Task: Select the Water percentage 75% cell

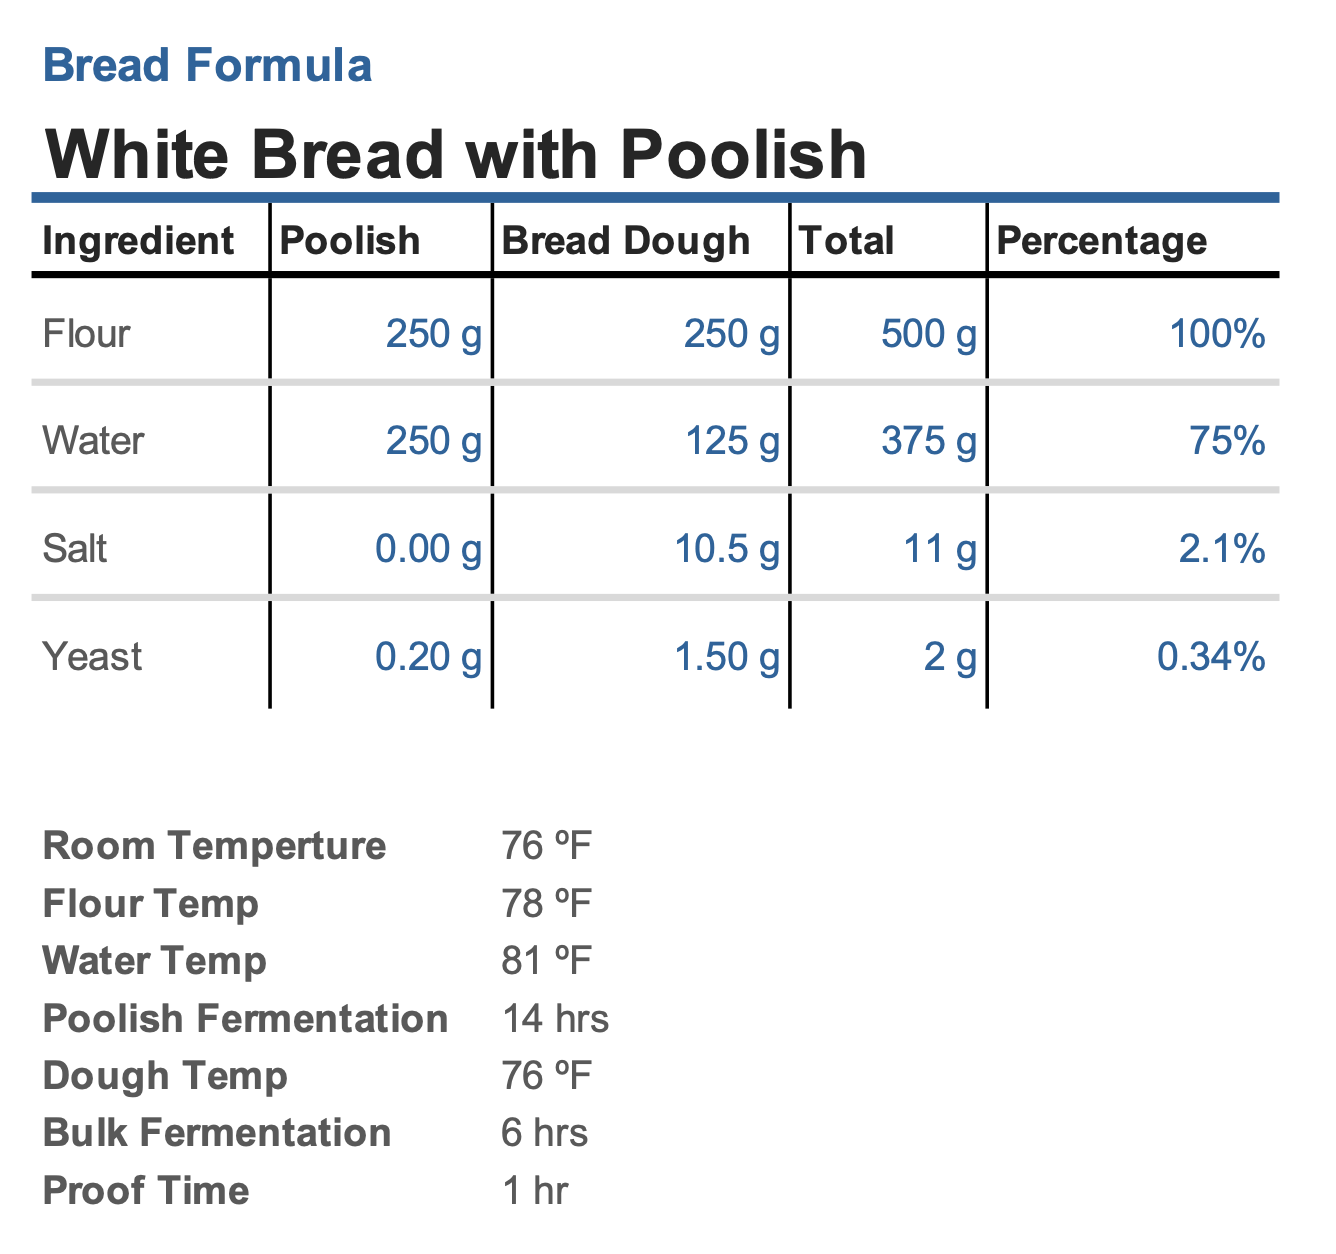Action: point(1227,441)
